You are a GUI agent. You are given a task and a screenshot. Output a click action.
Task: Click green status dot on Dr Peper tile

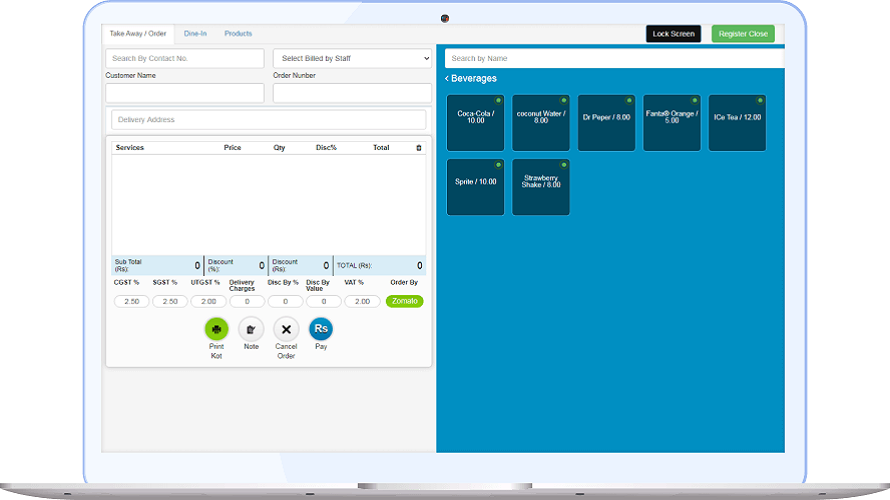pyautogui.click(x=629, y=100)
